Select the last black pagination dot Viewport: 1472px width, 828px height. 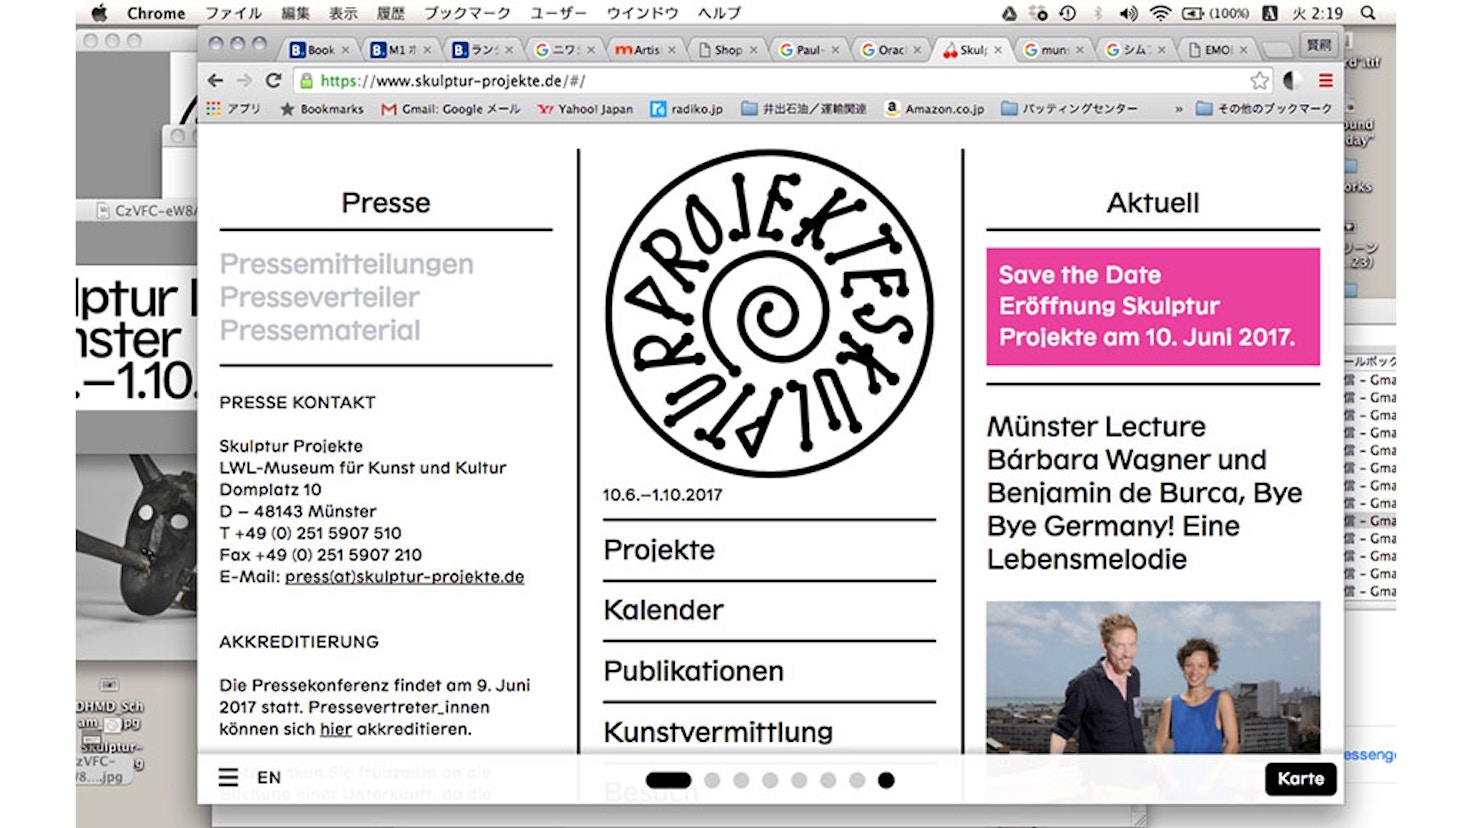pos(886,780)
